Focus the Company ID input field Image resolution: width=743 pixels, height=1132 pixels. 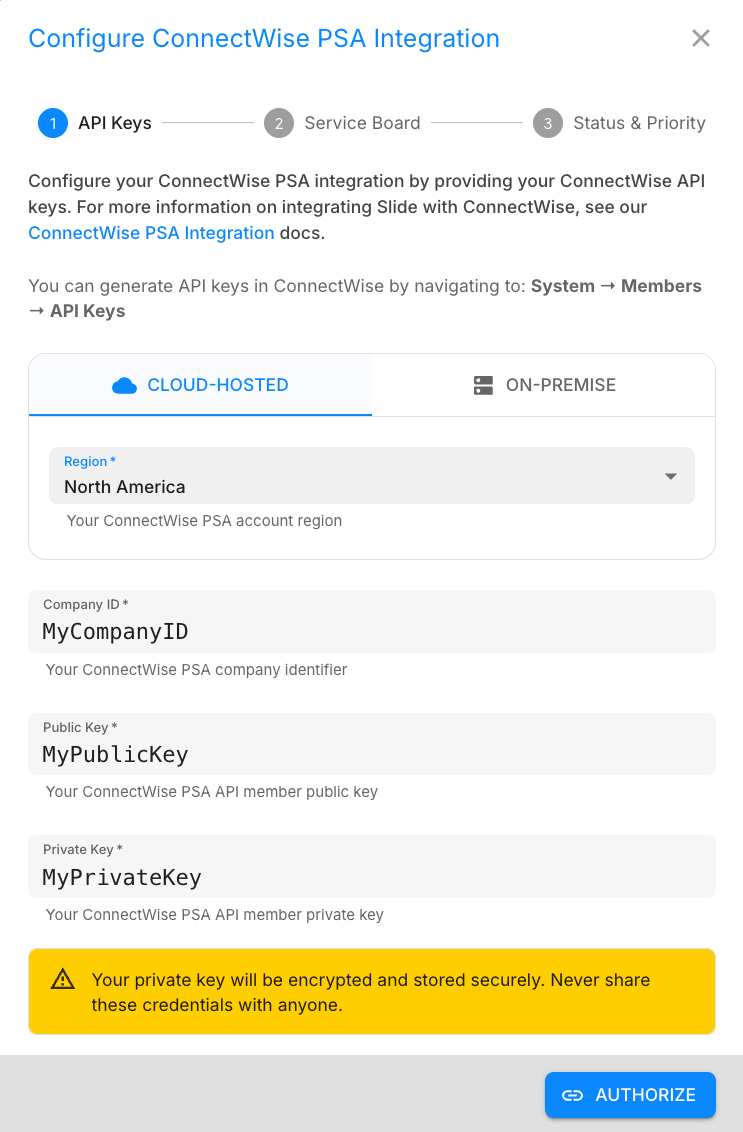coord(372,632)
